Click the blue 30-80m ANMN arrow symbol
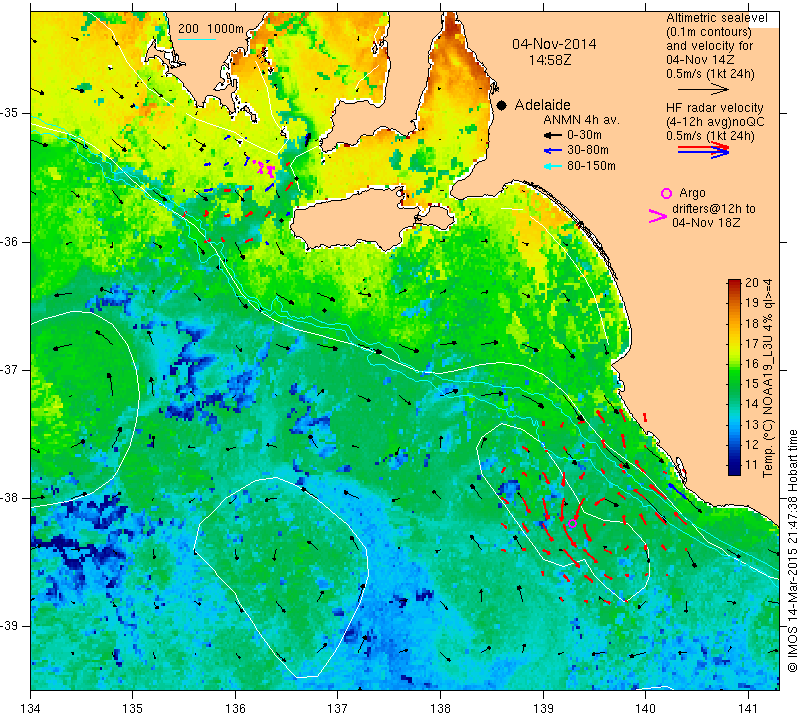Viewport: 800px width, 720px height. (553, 151)
